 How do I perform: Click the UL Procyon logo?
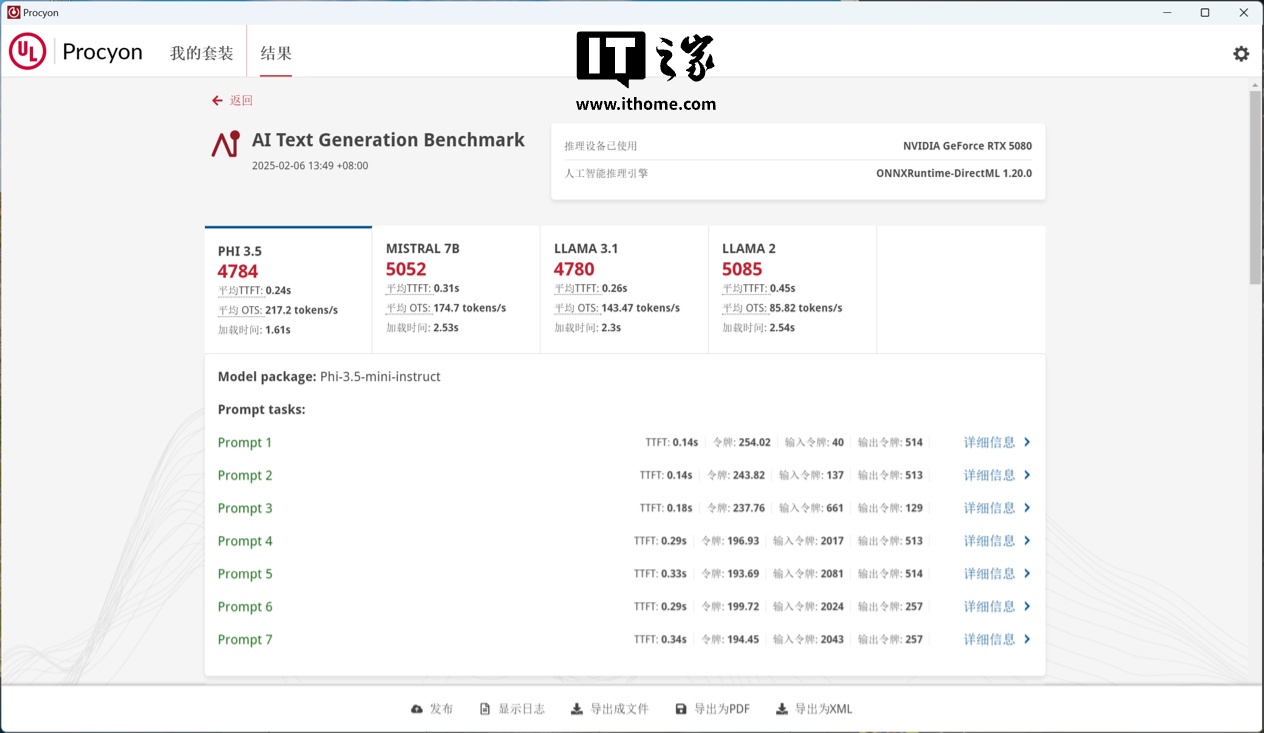76,52
